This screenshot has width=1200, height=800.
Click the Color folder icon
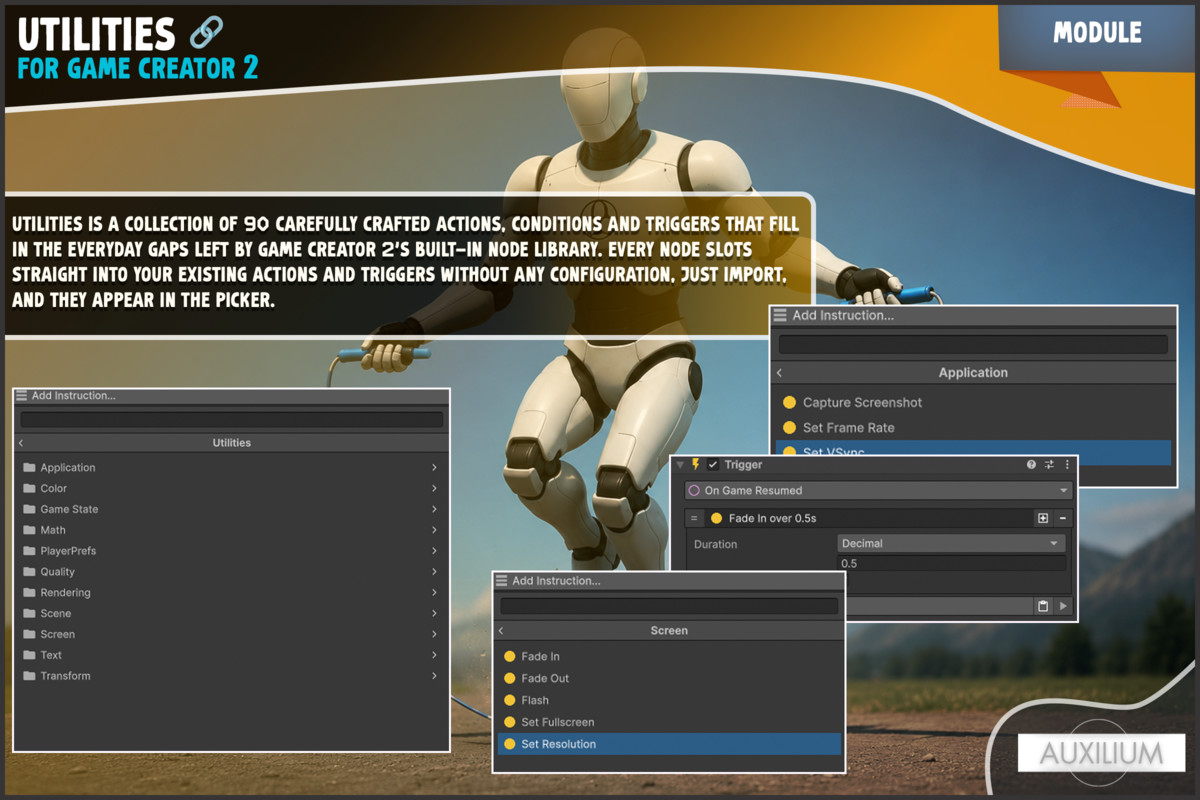(29, 488)
